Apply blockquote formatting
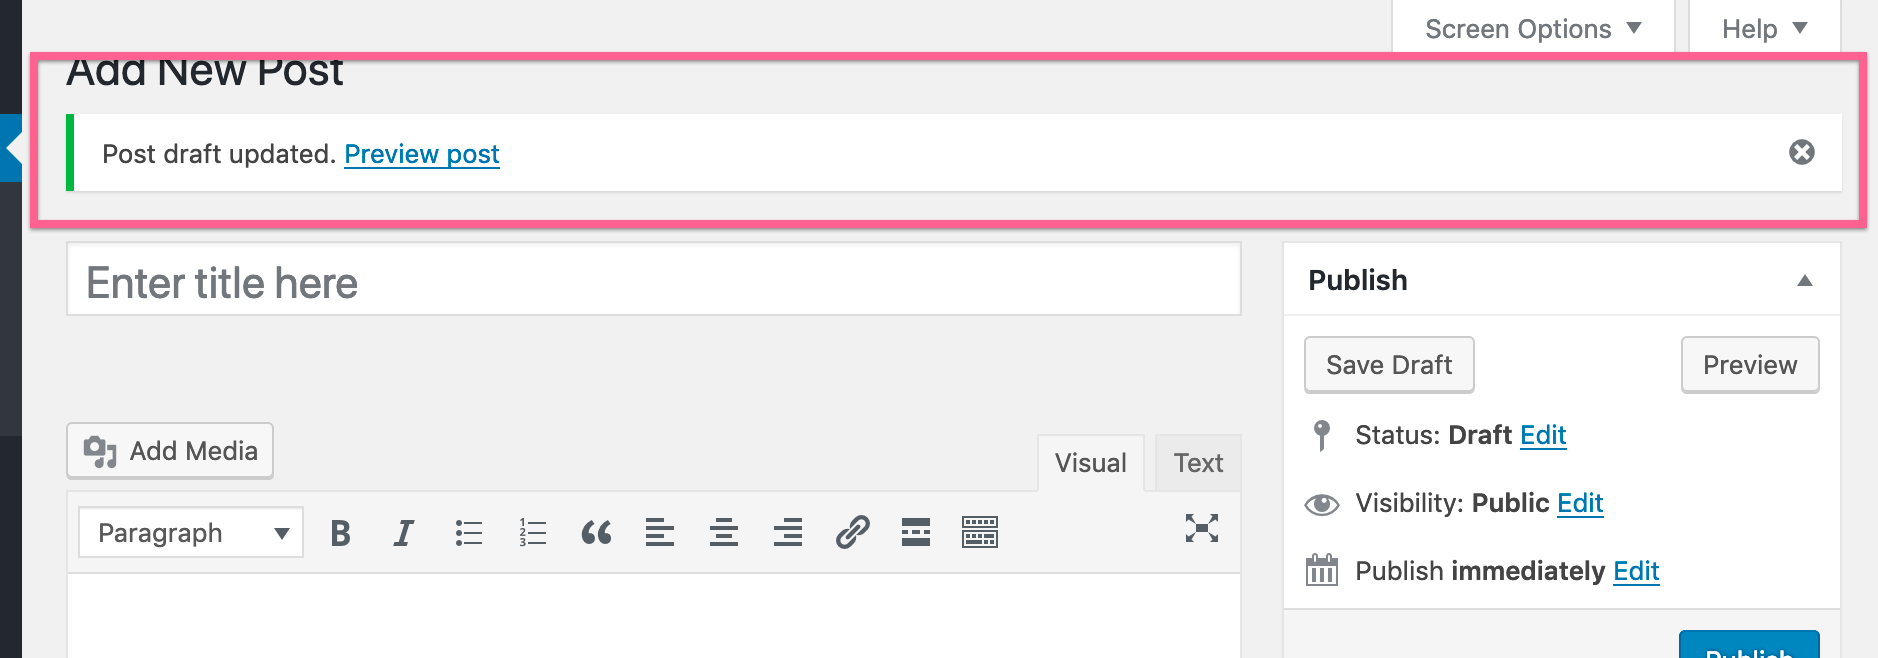The height and width of the screenshot is (658, 1878). [597, 532]
